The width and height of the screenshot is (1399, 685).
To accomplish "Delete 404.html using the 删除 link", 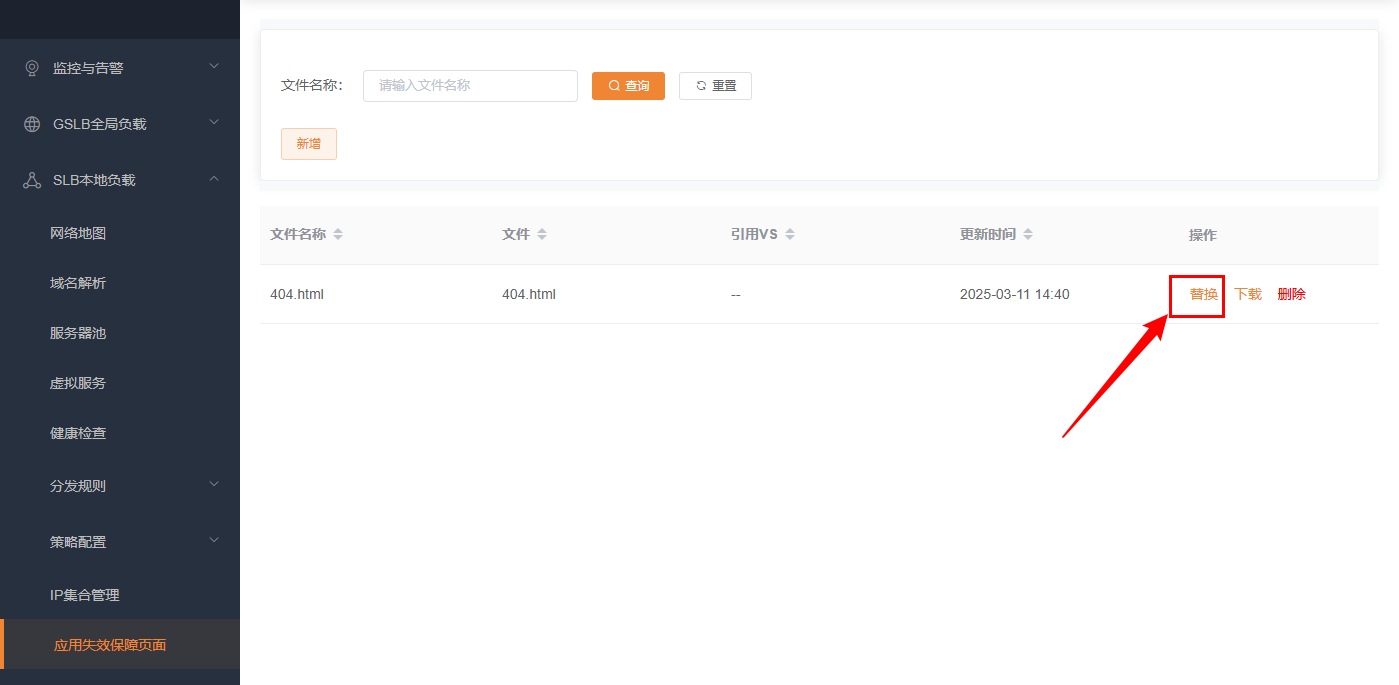I will point(1291,294).
